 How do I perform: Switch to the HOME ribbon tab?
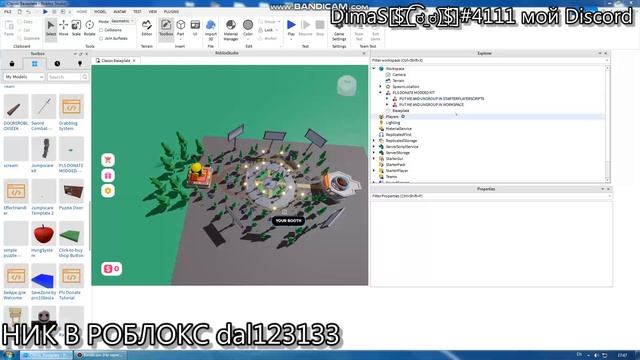click(82, 12)
